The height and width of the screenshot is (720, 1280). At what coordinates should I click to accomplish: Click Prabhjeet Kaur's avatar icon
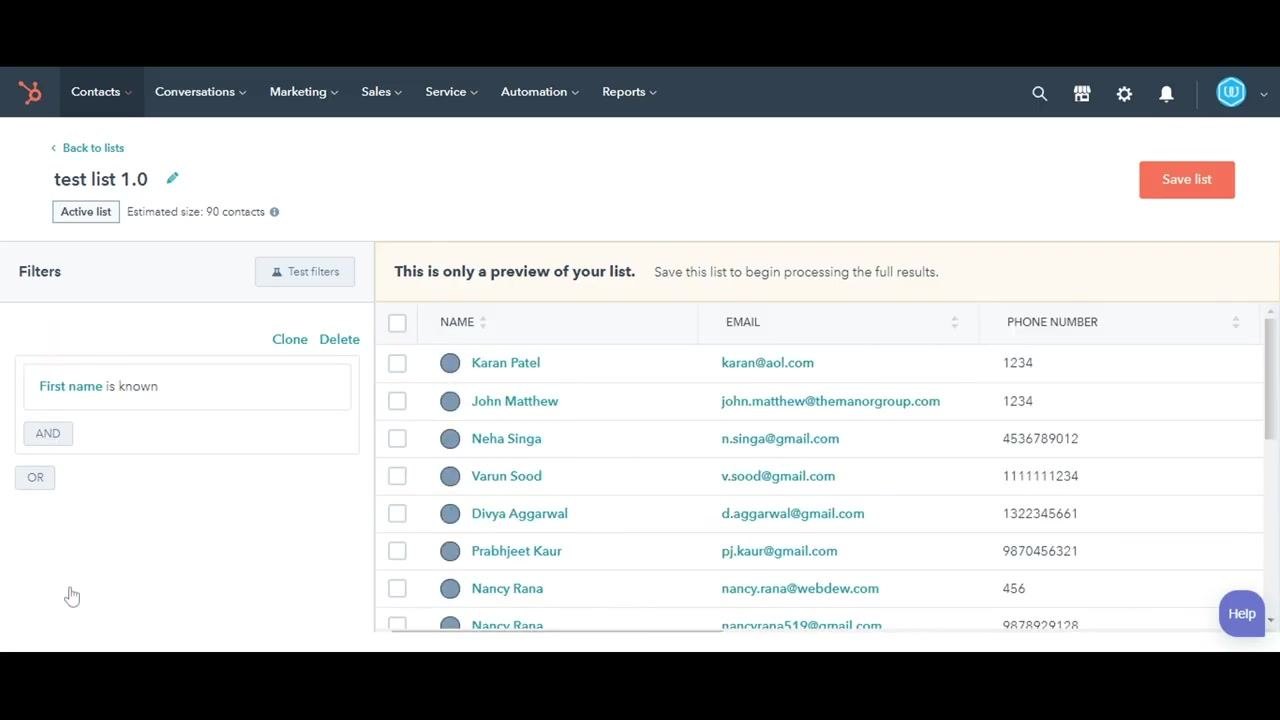coord(450,551)
